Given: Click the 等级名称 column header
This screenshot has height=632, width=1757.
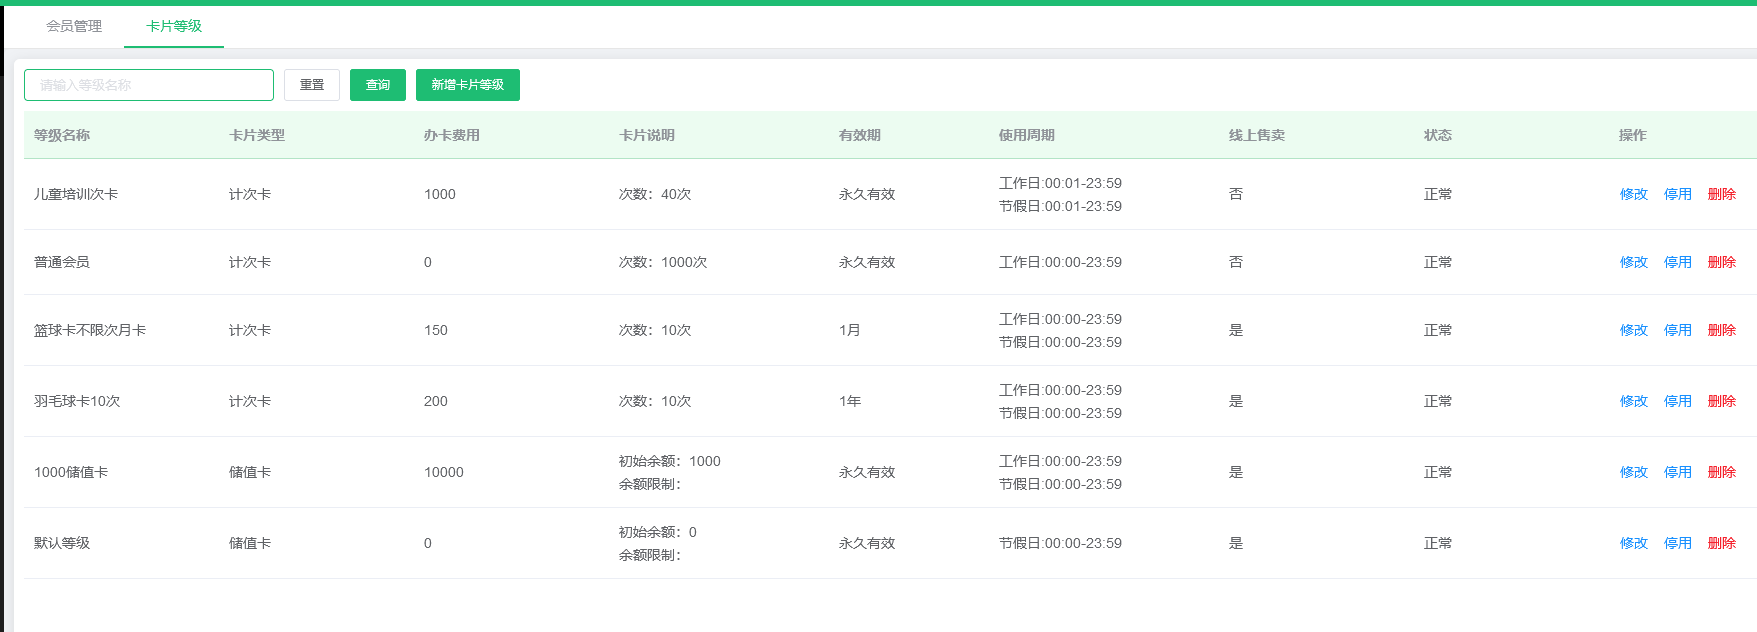Looking at the screenshot, I should 62,135.
